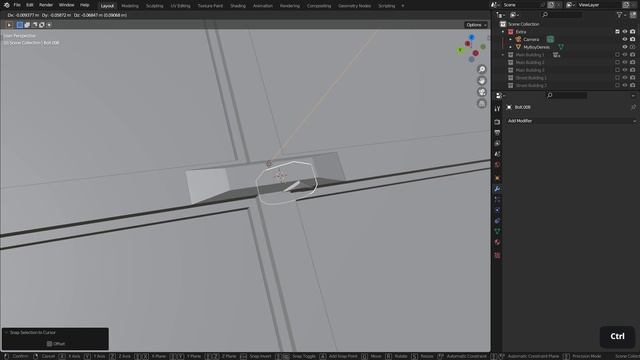Viewport: 640px width, 360px height.
Task: Add a new workspace with plus button
Action: (x=403, y=6)
